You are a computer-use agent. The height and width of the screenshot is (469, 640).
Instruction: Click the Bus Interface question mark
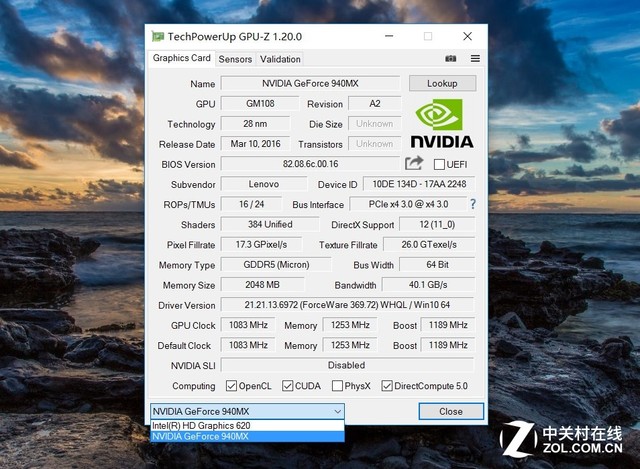pos(473,204)
